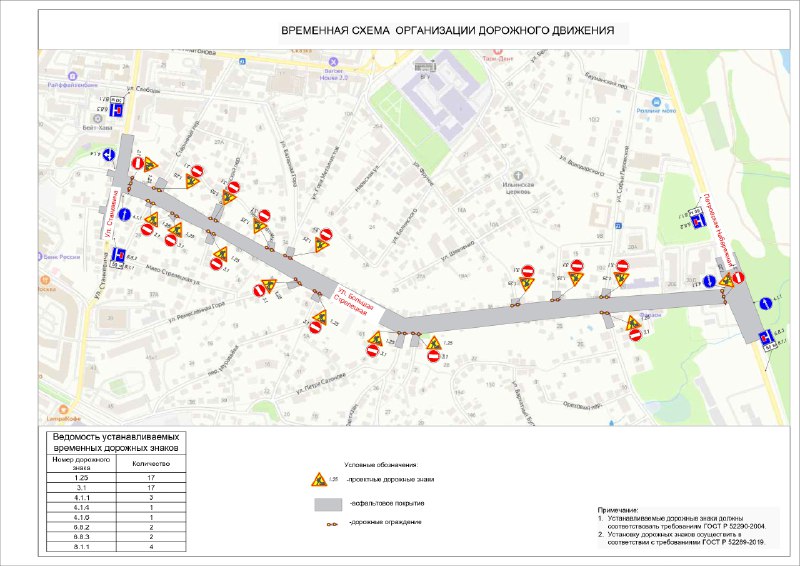
Task: Select the no-entry sign below the Фараон label
Action: point(635,335)
